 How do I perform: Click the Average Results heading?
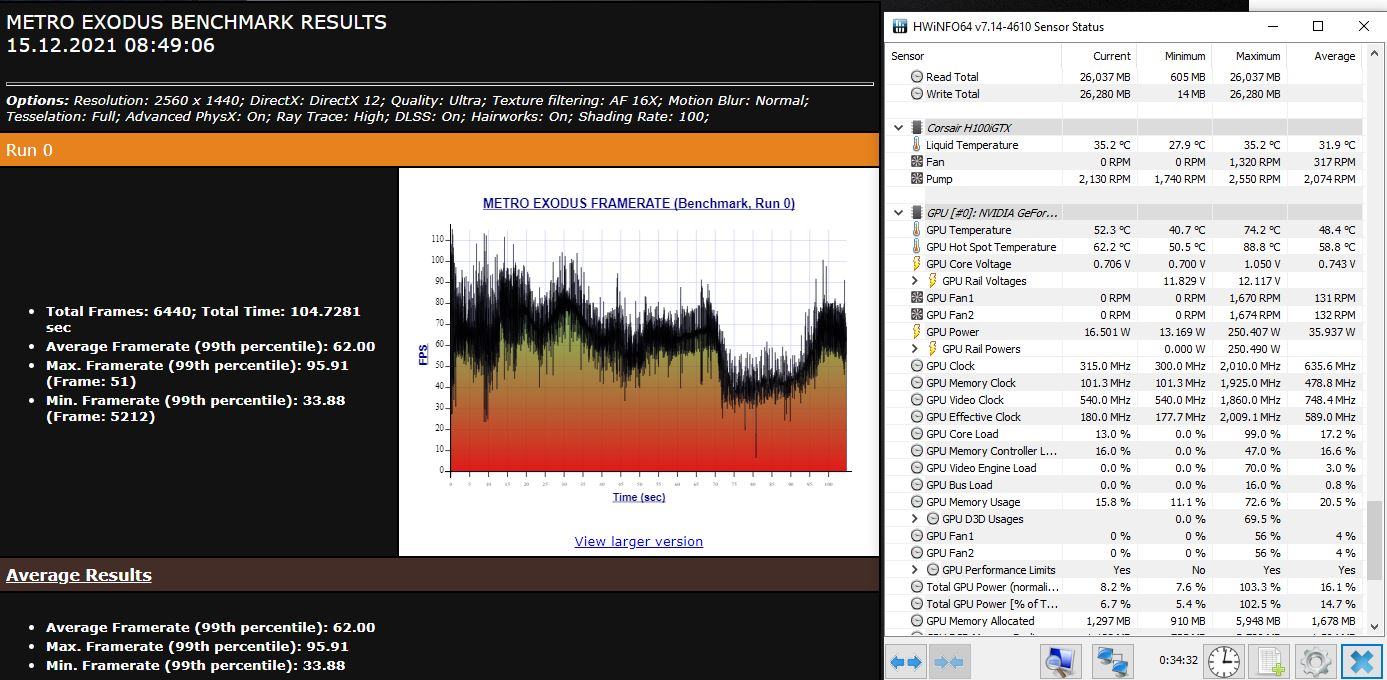point(79,575)
